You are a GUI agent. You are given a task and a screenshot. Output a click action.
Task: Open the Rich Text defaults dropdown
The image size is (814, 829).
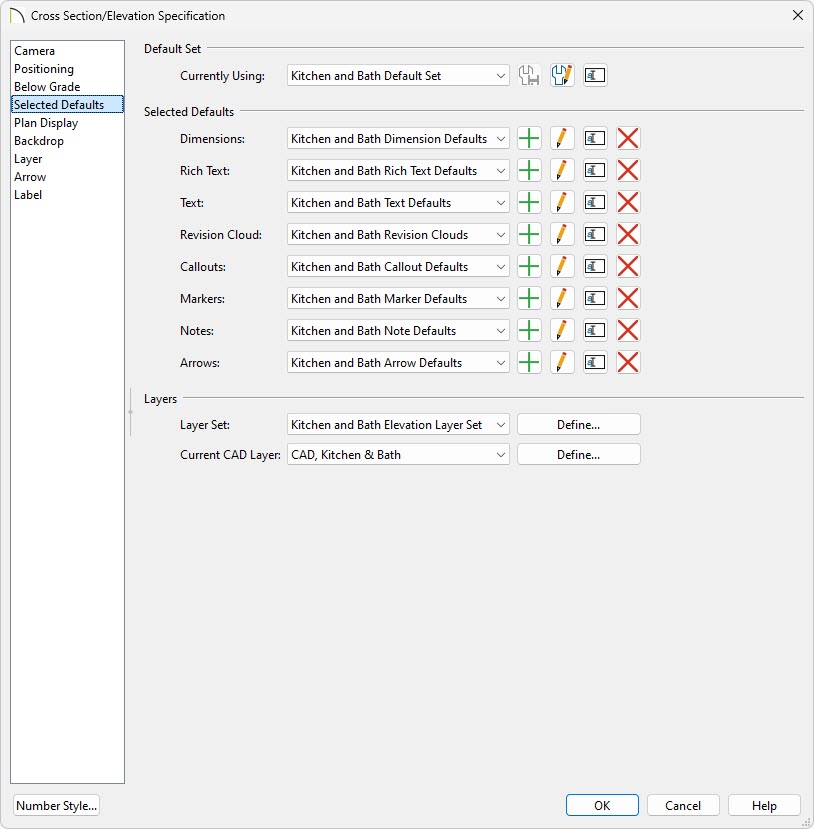point(398,171)
